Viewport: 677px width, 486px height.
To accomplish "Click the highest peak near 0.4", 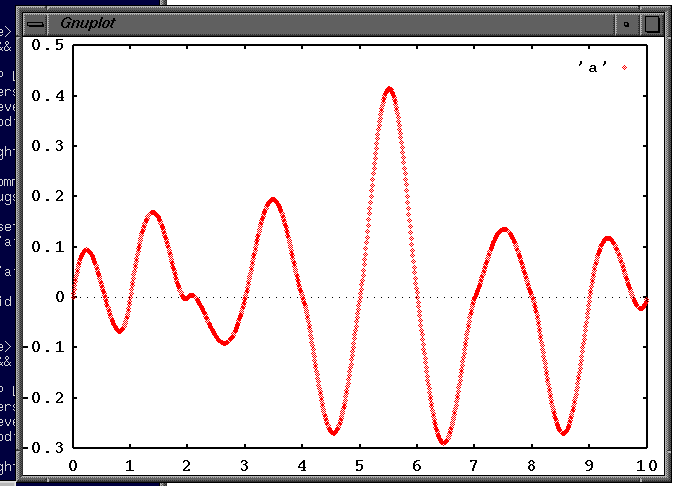I will point(389,89).
